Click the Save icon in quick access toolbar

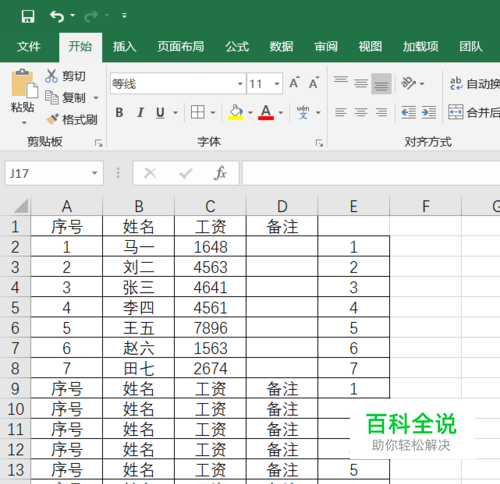[28, 16]
